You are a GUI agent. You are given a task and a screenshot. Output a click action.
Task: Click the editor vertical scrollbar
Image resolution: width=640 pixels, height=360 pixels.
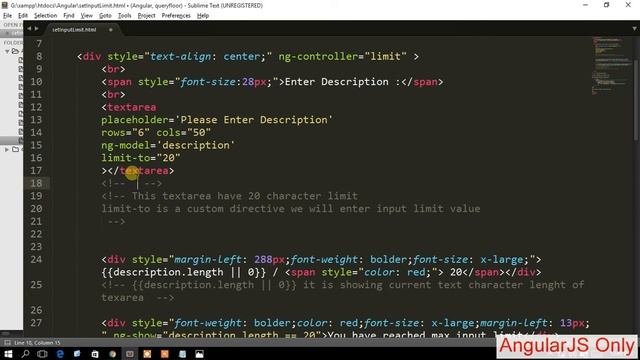coord(637,100)
